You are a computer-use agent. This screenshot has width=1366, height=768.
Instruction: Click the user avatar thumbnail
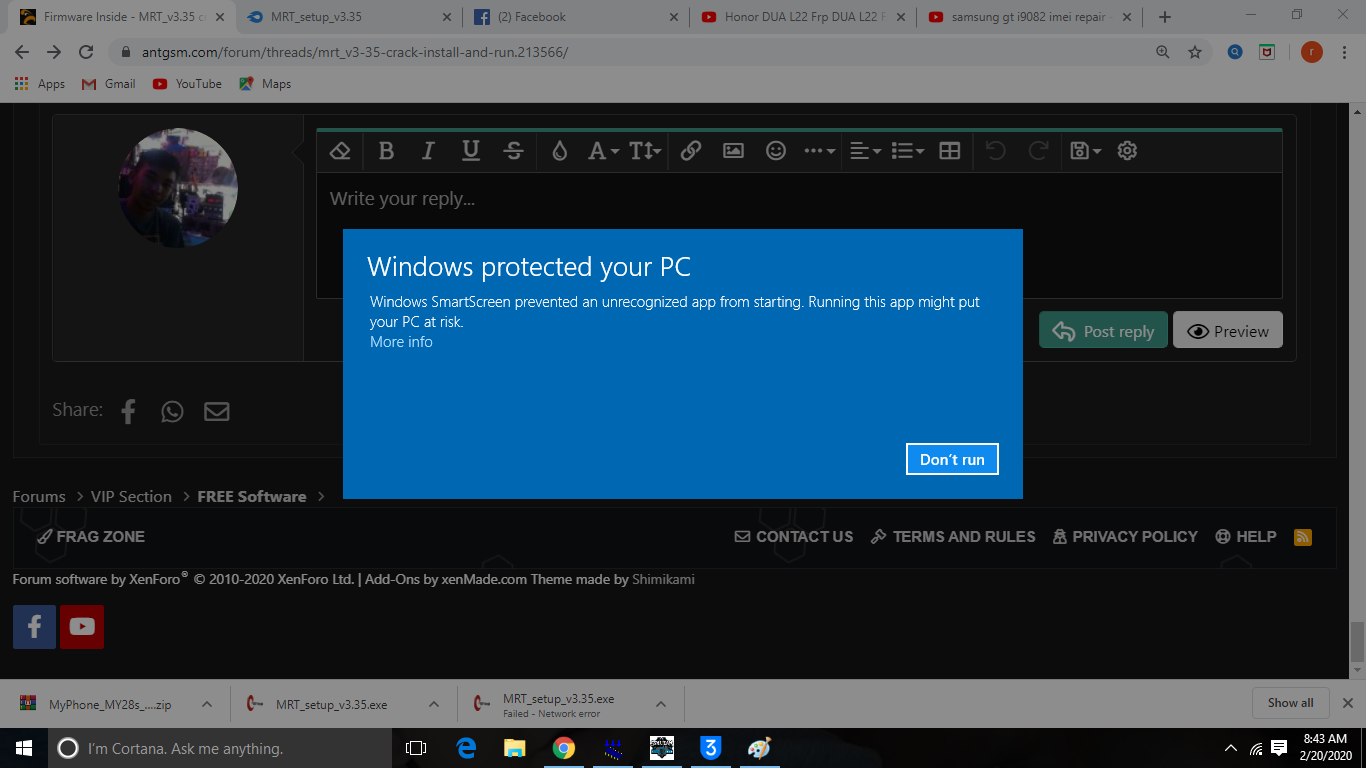pos(178,187)
